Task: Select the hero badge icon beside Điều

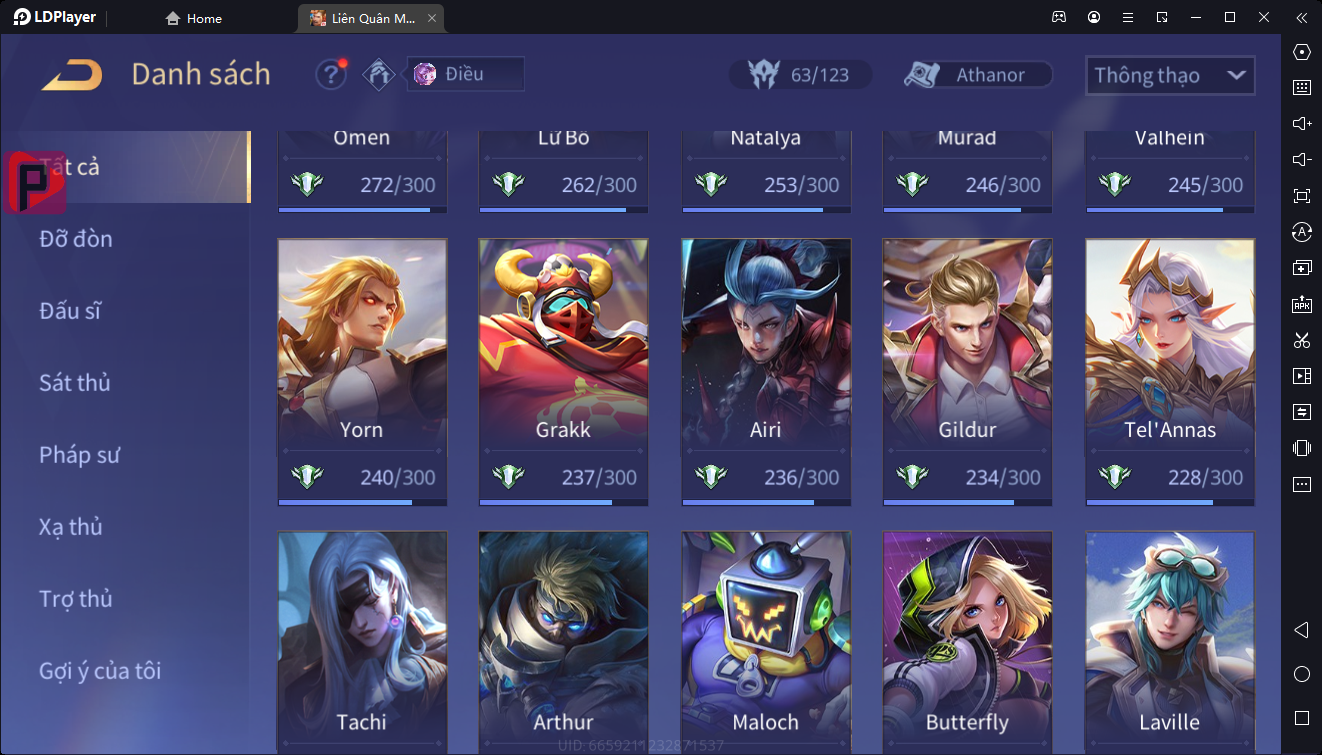Action: tap(379, 74)
